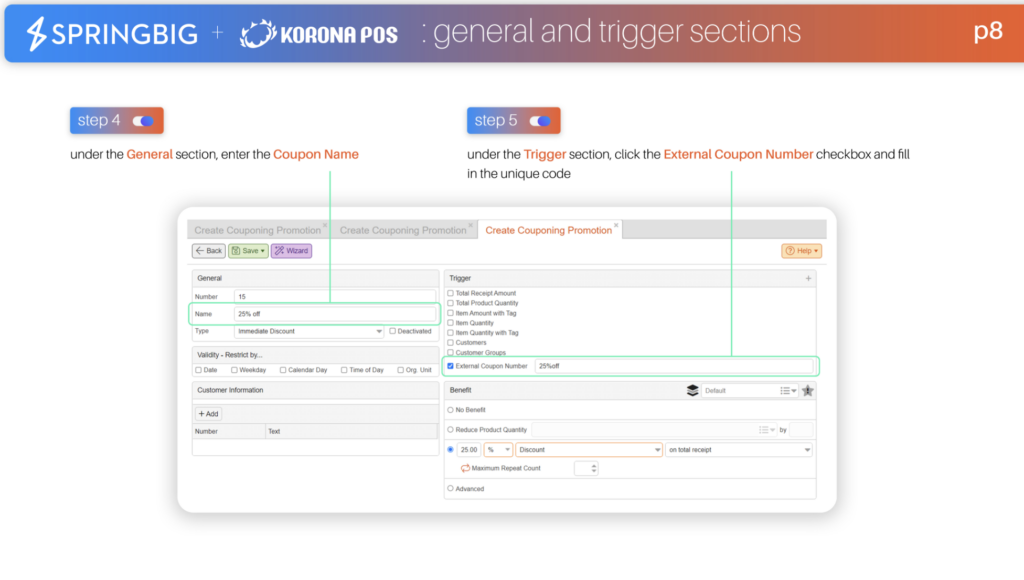Check Total Product Quantity trigger
The height and width of the screenshot is (580, 1024).
point(450,303)
